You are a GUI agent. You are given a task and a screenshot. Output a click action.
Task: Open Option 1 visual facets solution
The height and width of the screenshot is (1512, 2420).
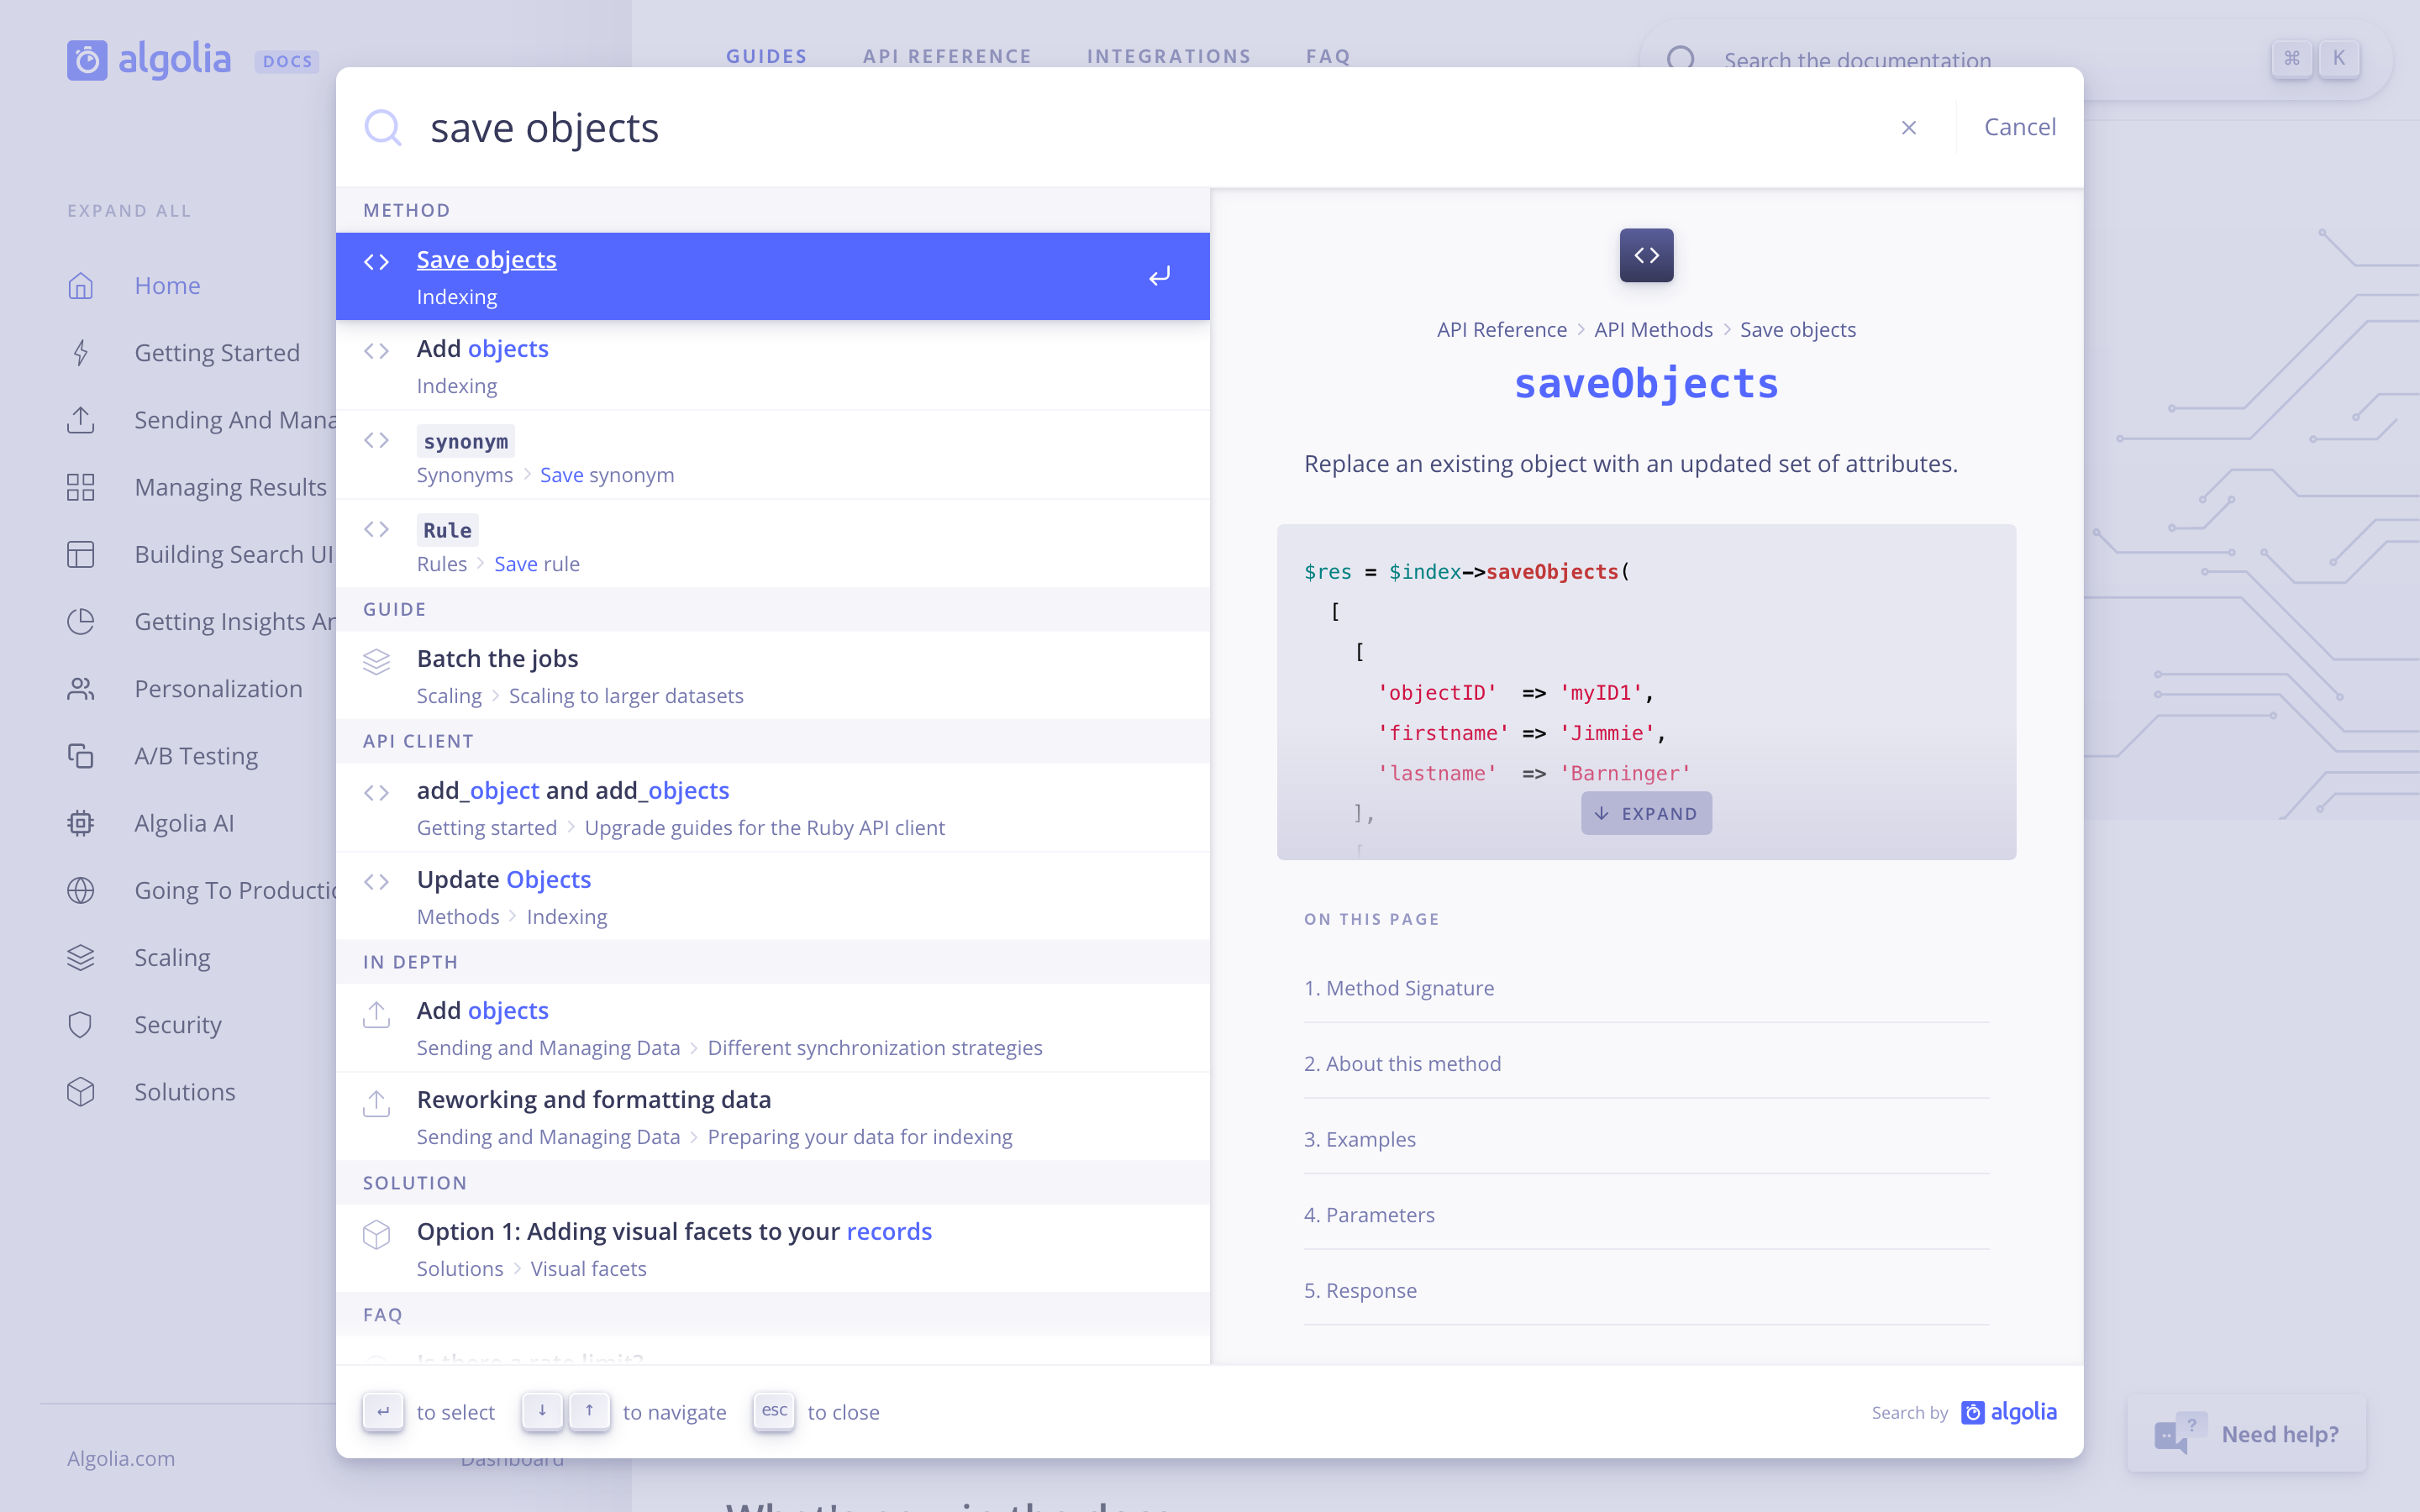click(x=772, y=1248)
